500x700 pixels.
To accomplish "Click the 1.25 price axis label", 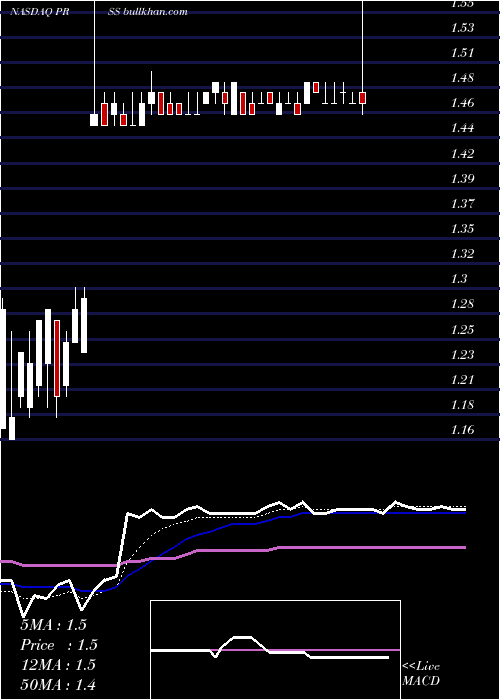I will (462, 329).
